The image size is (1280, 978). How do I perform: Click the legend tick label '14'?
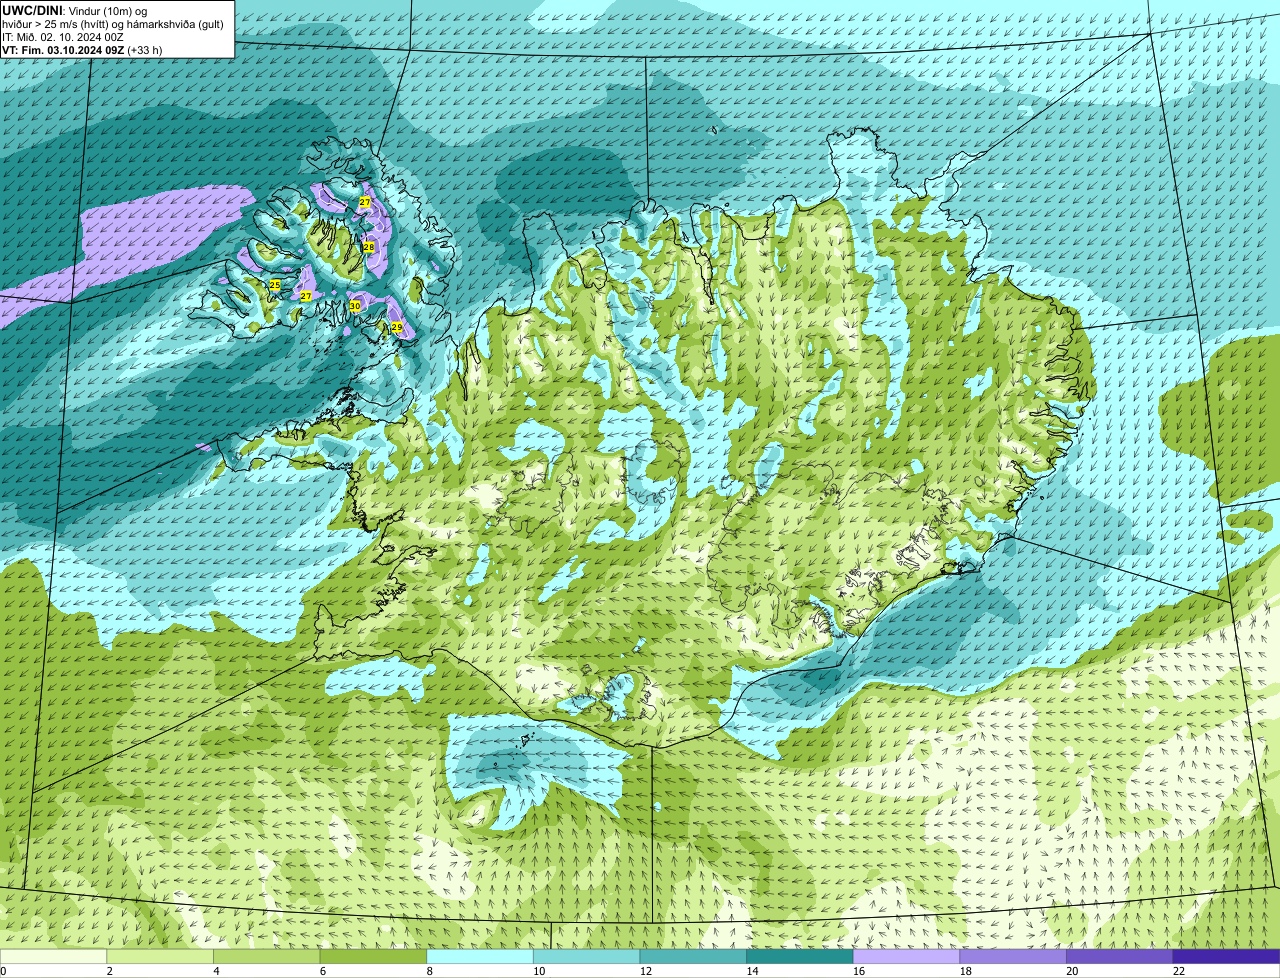752,971
